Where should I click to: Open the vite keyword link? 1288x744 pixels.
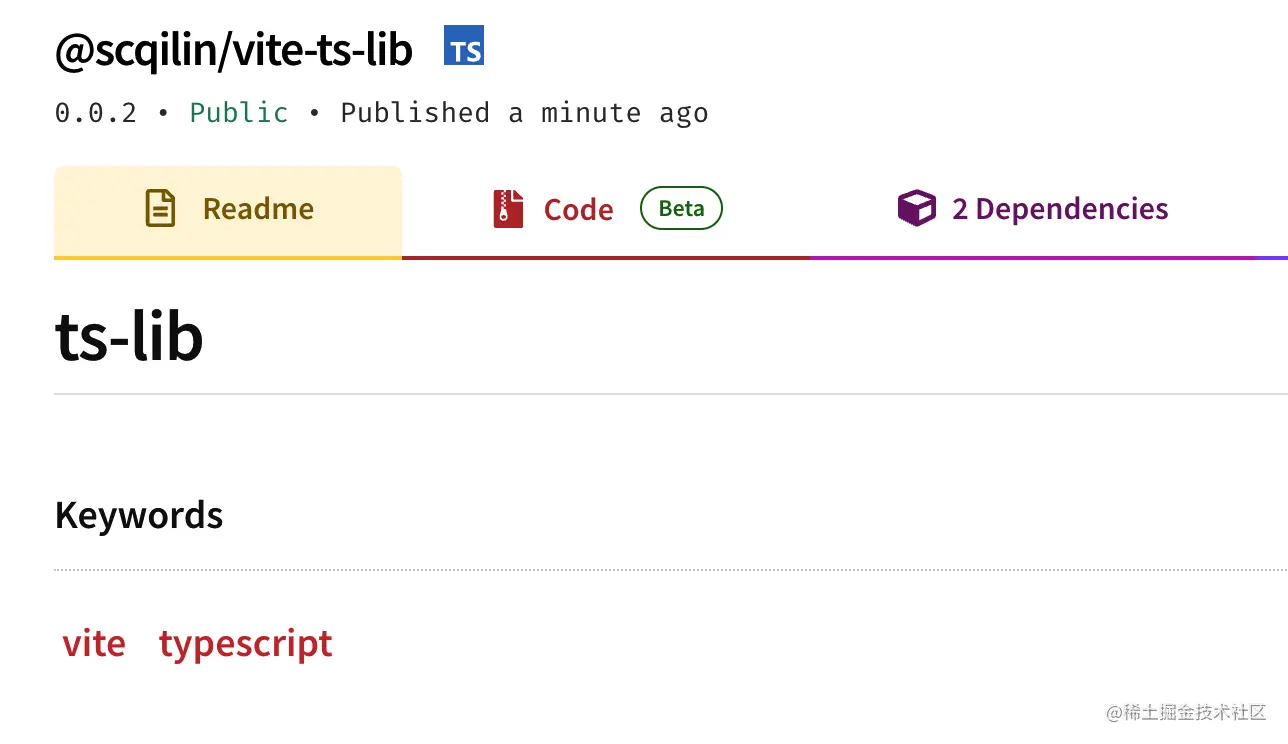click(94, 643)
